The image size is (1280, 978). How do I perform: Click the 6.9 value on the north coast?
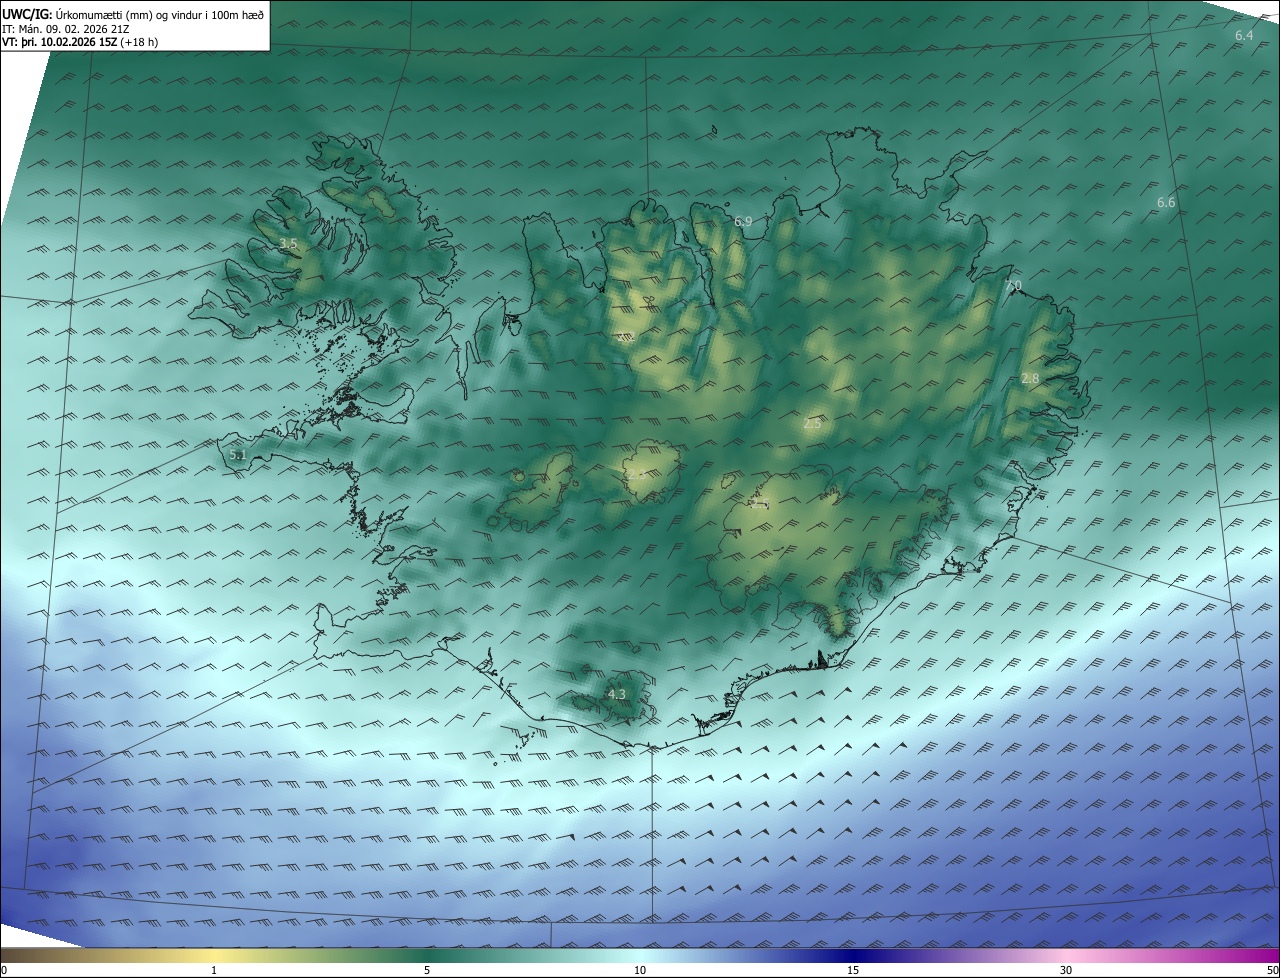click(x=743, y=222)
